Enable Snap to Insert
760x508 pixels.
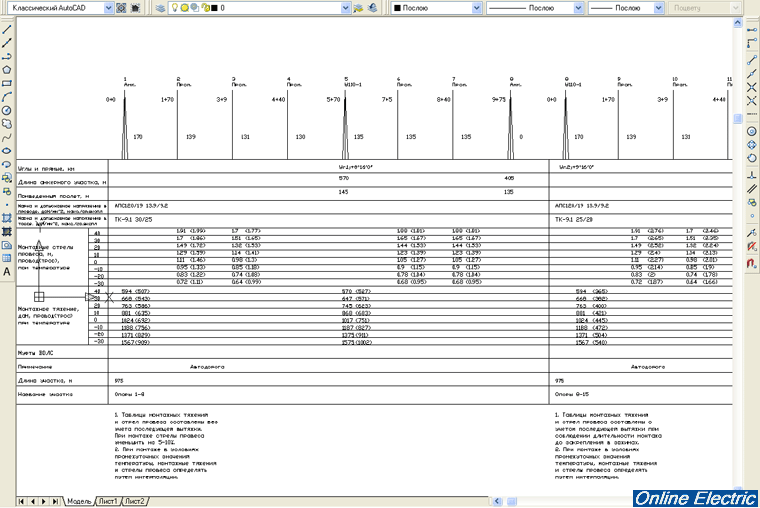click(x=752, y=202)
